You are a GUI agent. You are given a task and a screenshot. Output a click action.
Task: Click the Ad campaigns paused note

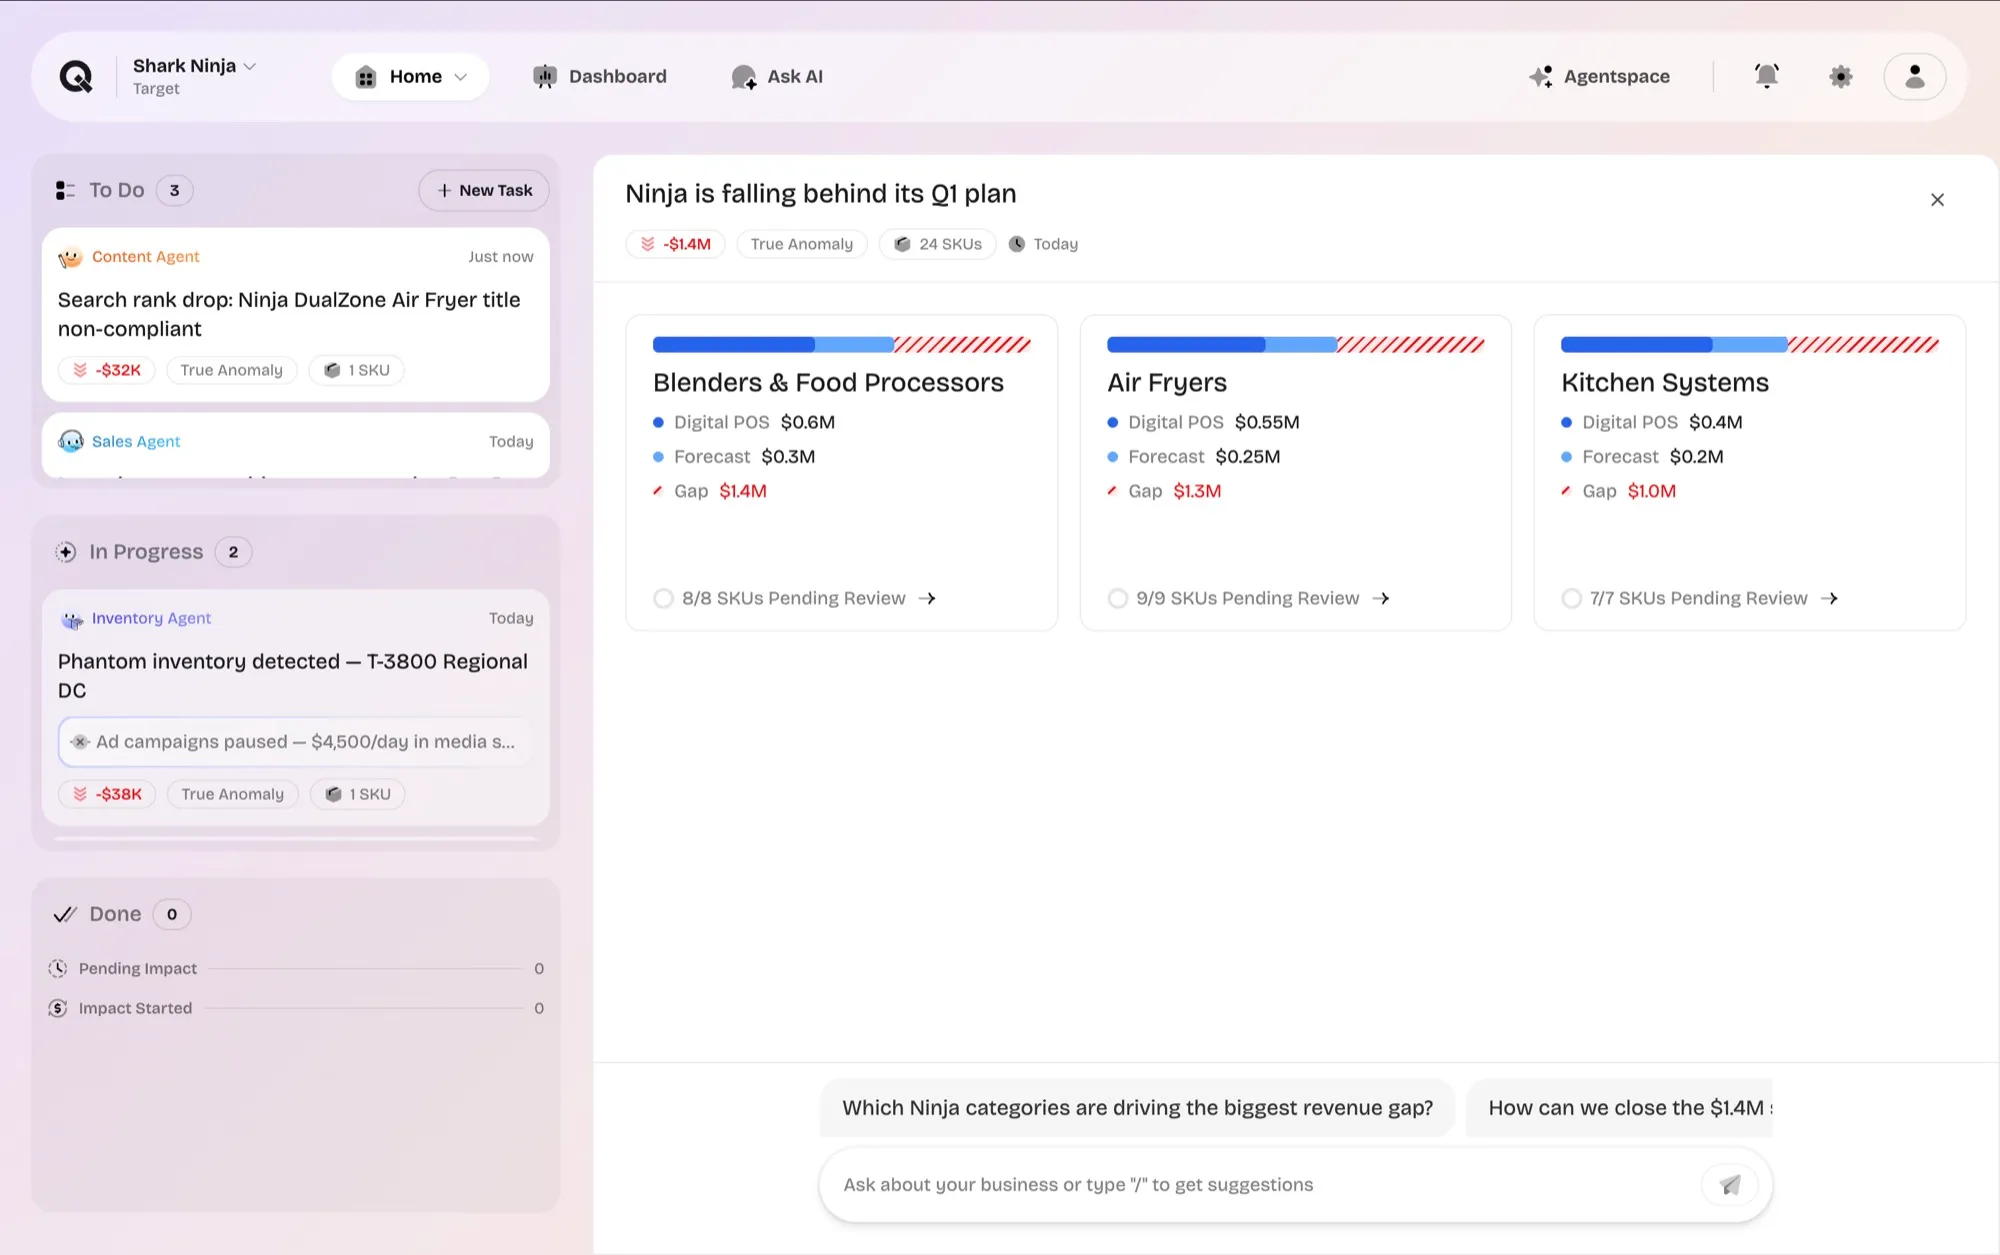(x=296, y=742)
